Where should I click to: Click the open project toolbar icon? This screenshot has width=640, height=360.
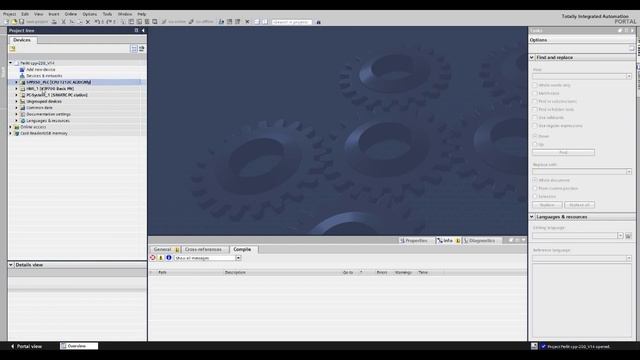pos(14,22)
